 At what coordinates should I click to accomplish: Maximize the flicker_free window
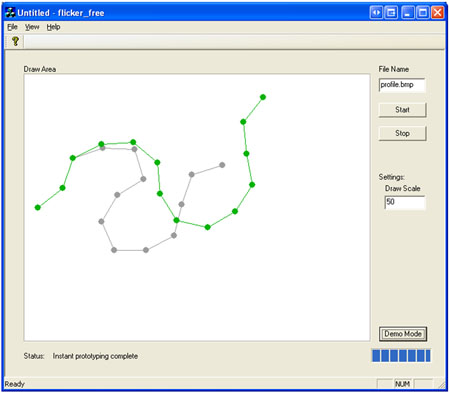tap(423, 13)
